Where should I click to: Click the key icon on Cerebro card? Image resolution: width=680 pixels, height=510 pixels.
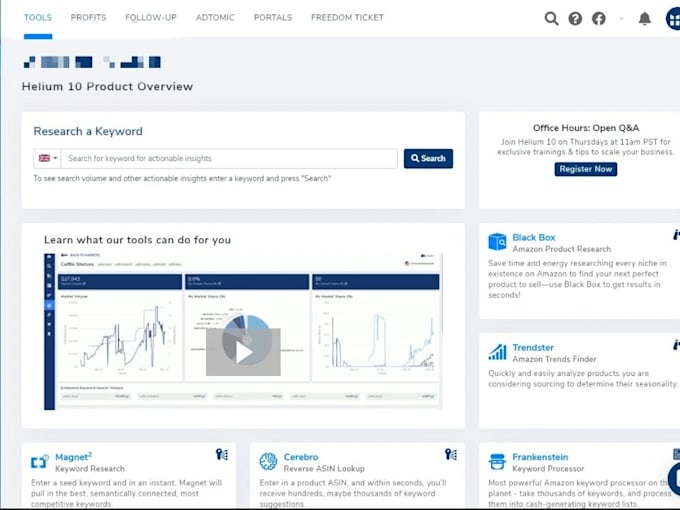tap(451, 454)
